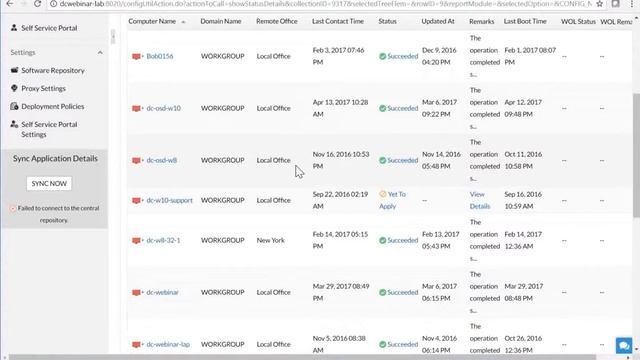Click the site info icon in address bar
The width and height of the screenshot is (640, 360).
tap(53, 4)
